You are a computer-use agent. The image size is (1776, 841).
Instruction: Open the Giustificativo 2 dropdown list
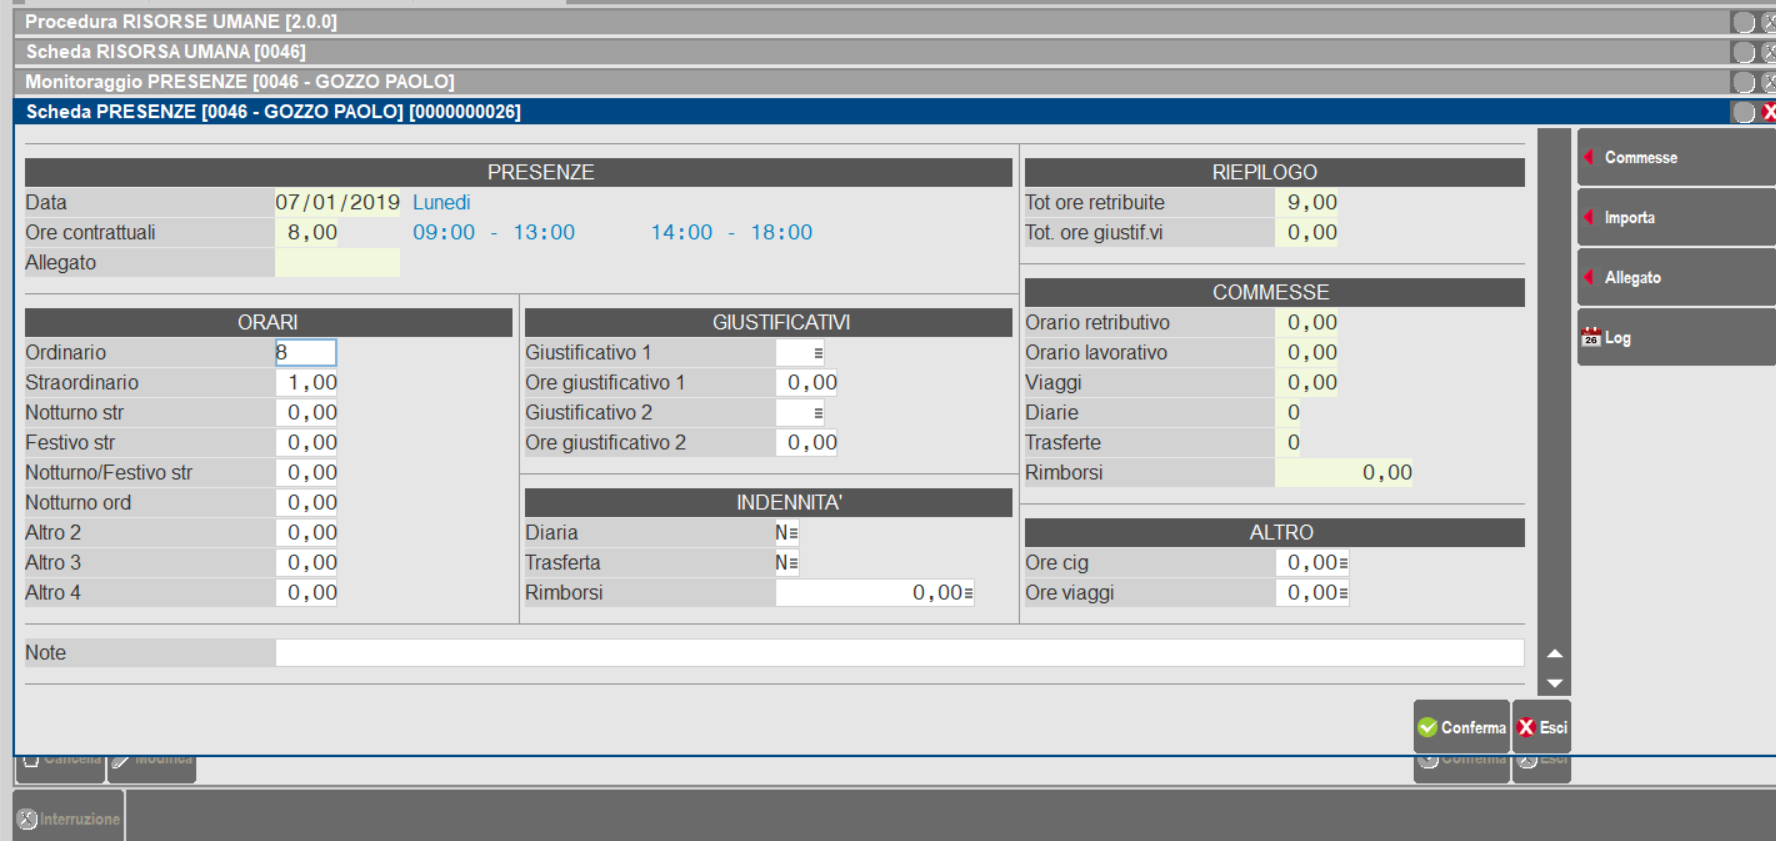pyautogui.click(x=818, y=413)
